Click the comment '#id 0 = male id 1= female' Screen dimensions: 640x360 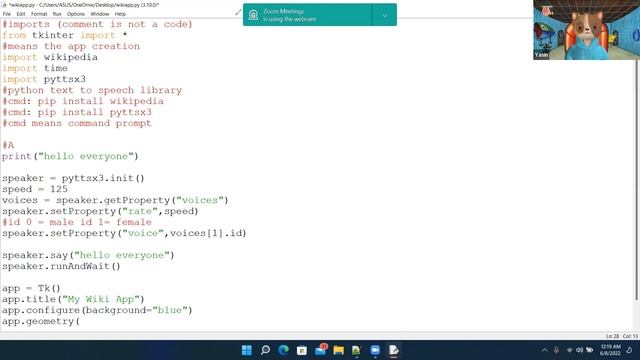coord(77,222)
